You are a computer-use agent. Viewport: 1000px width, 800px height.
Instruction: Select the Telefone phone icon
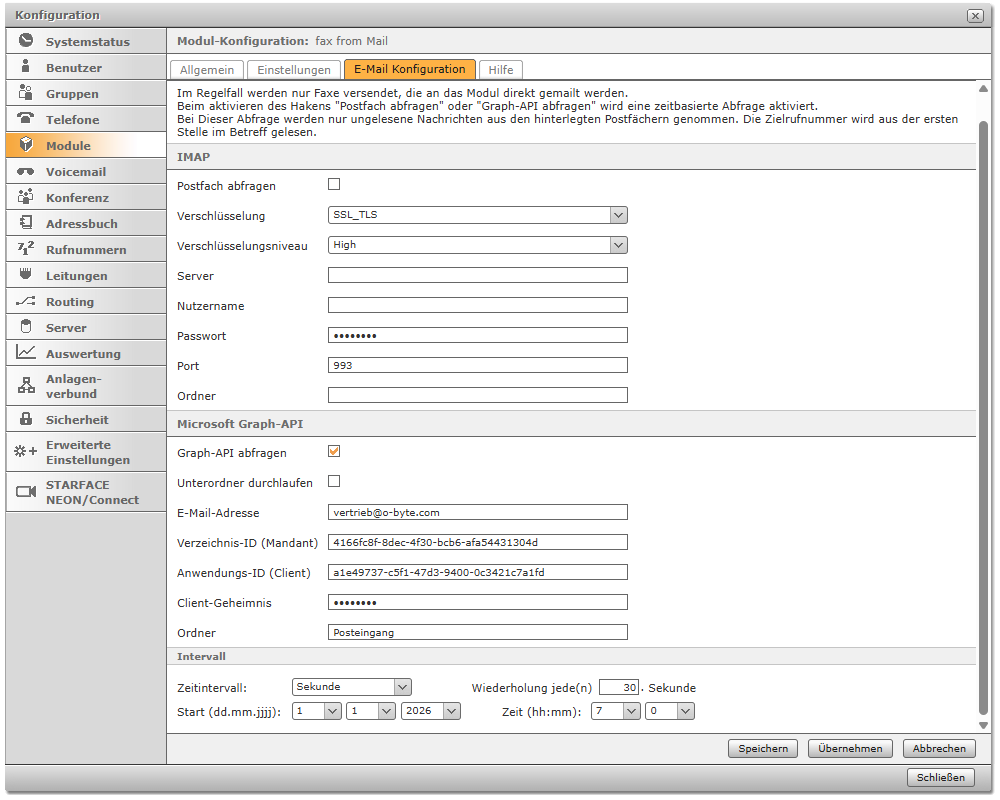click(26, 119)
